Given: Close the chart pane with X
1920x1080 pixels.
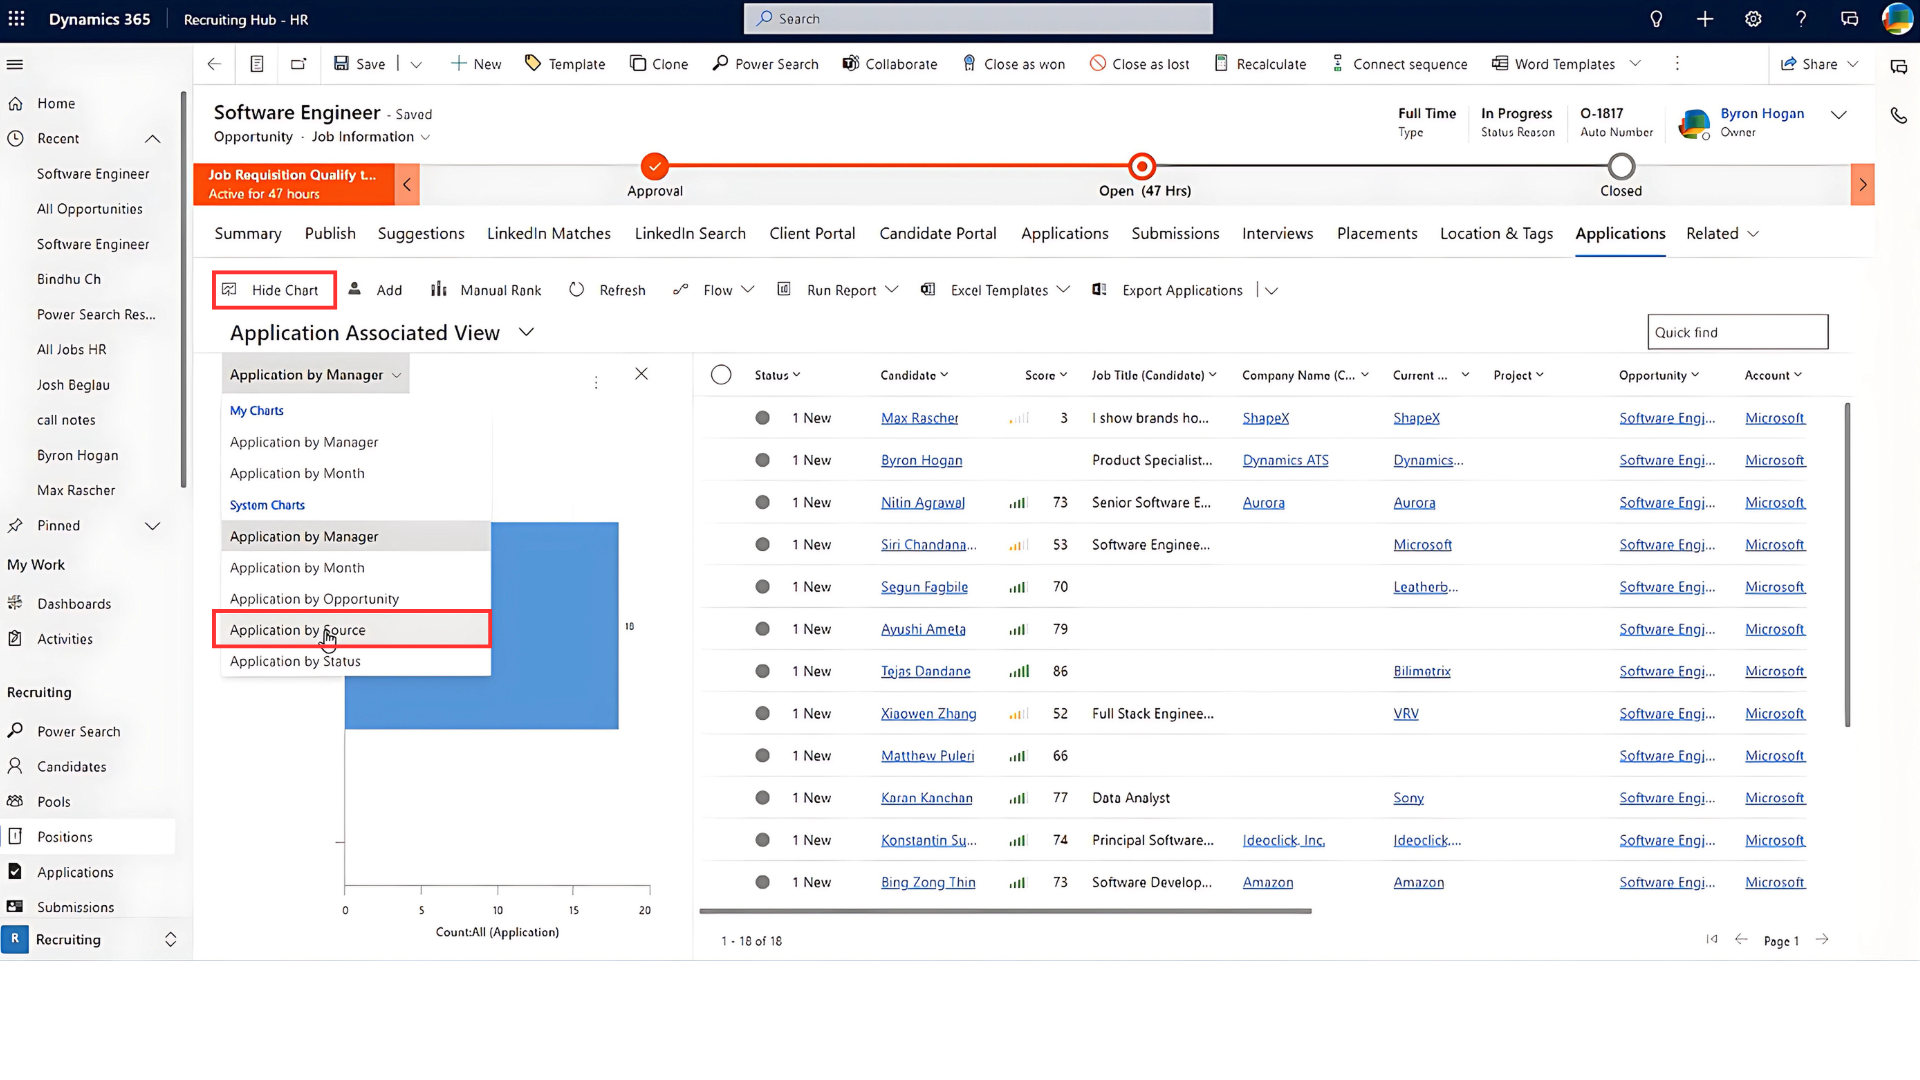Looking at the screenshot, I should [642, 374].
